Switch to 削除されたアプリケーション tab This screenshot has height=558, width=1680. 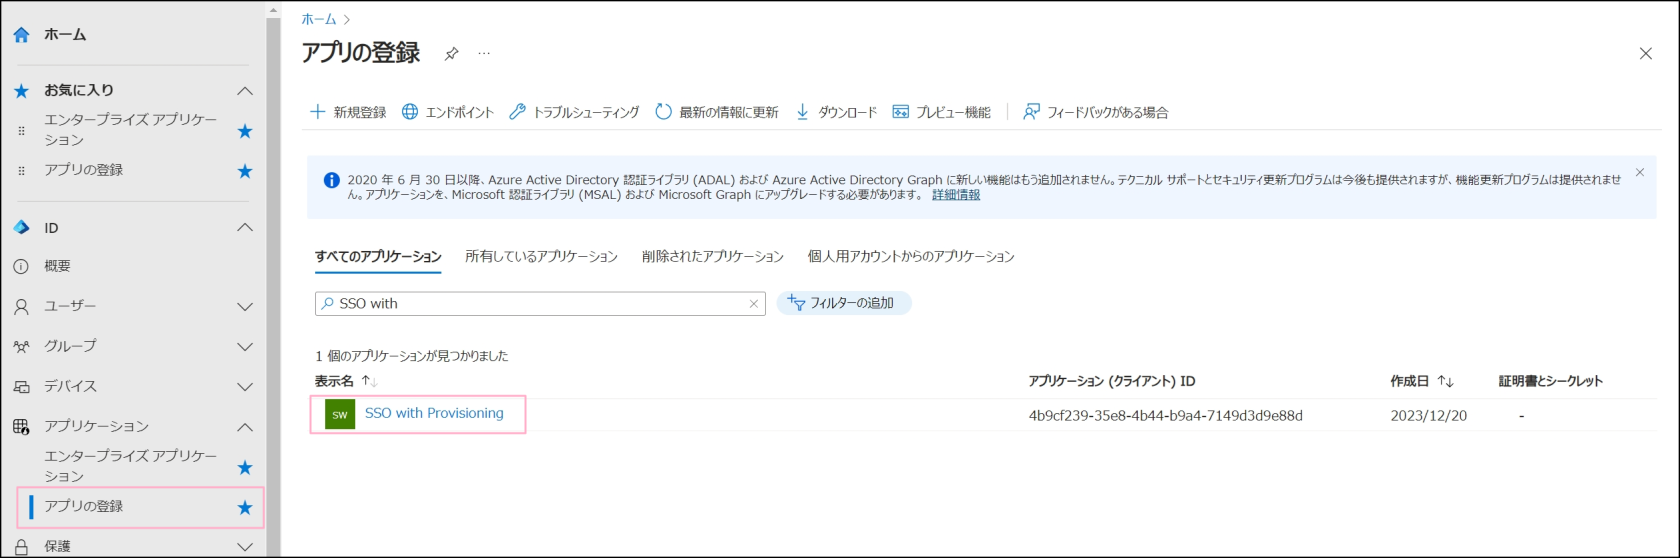712,257
